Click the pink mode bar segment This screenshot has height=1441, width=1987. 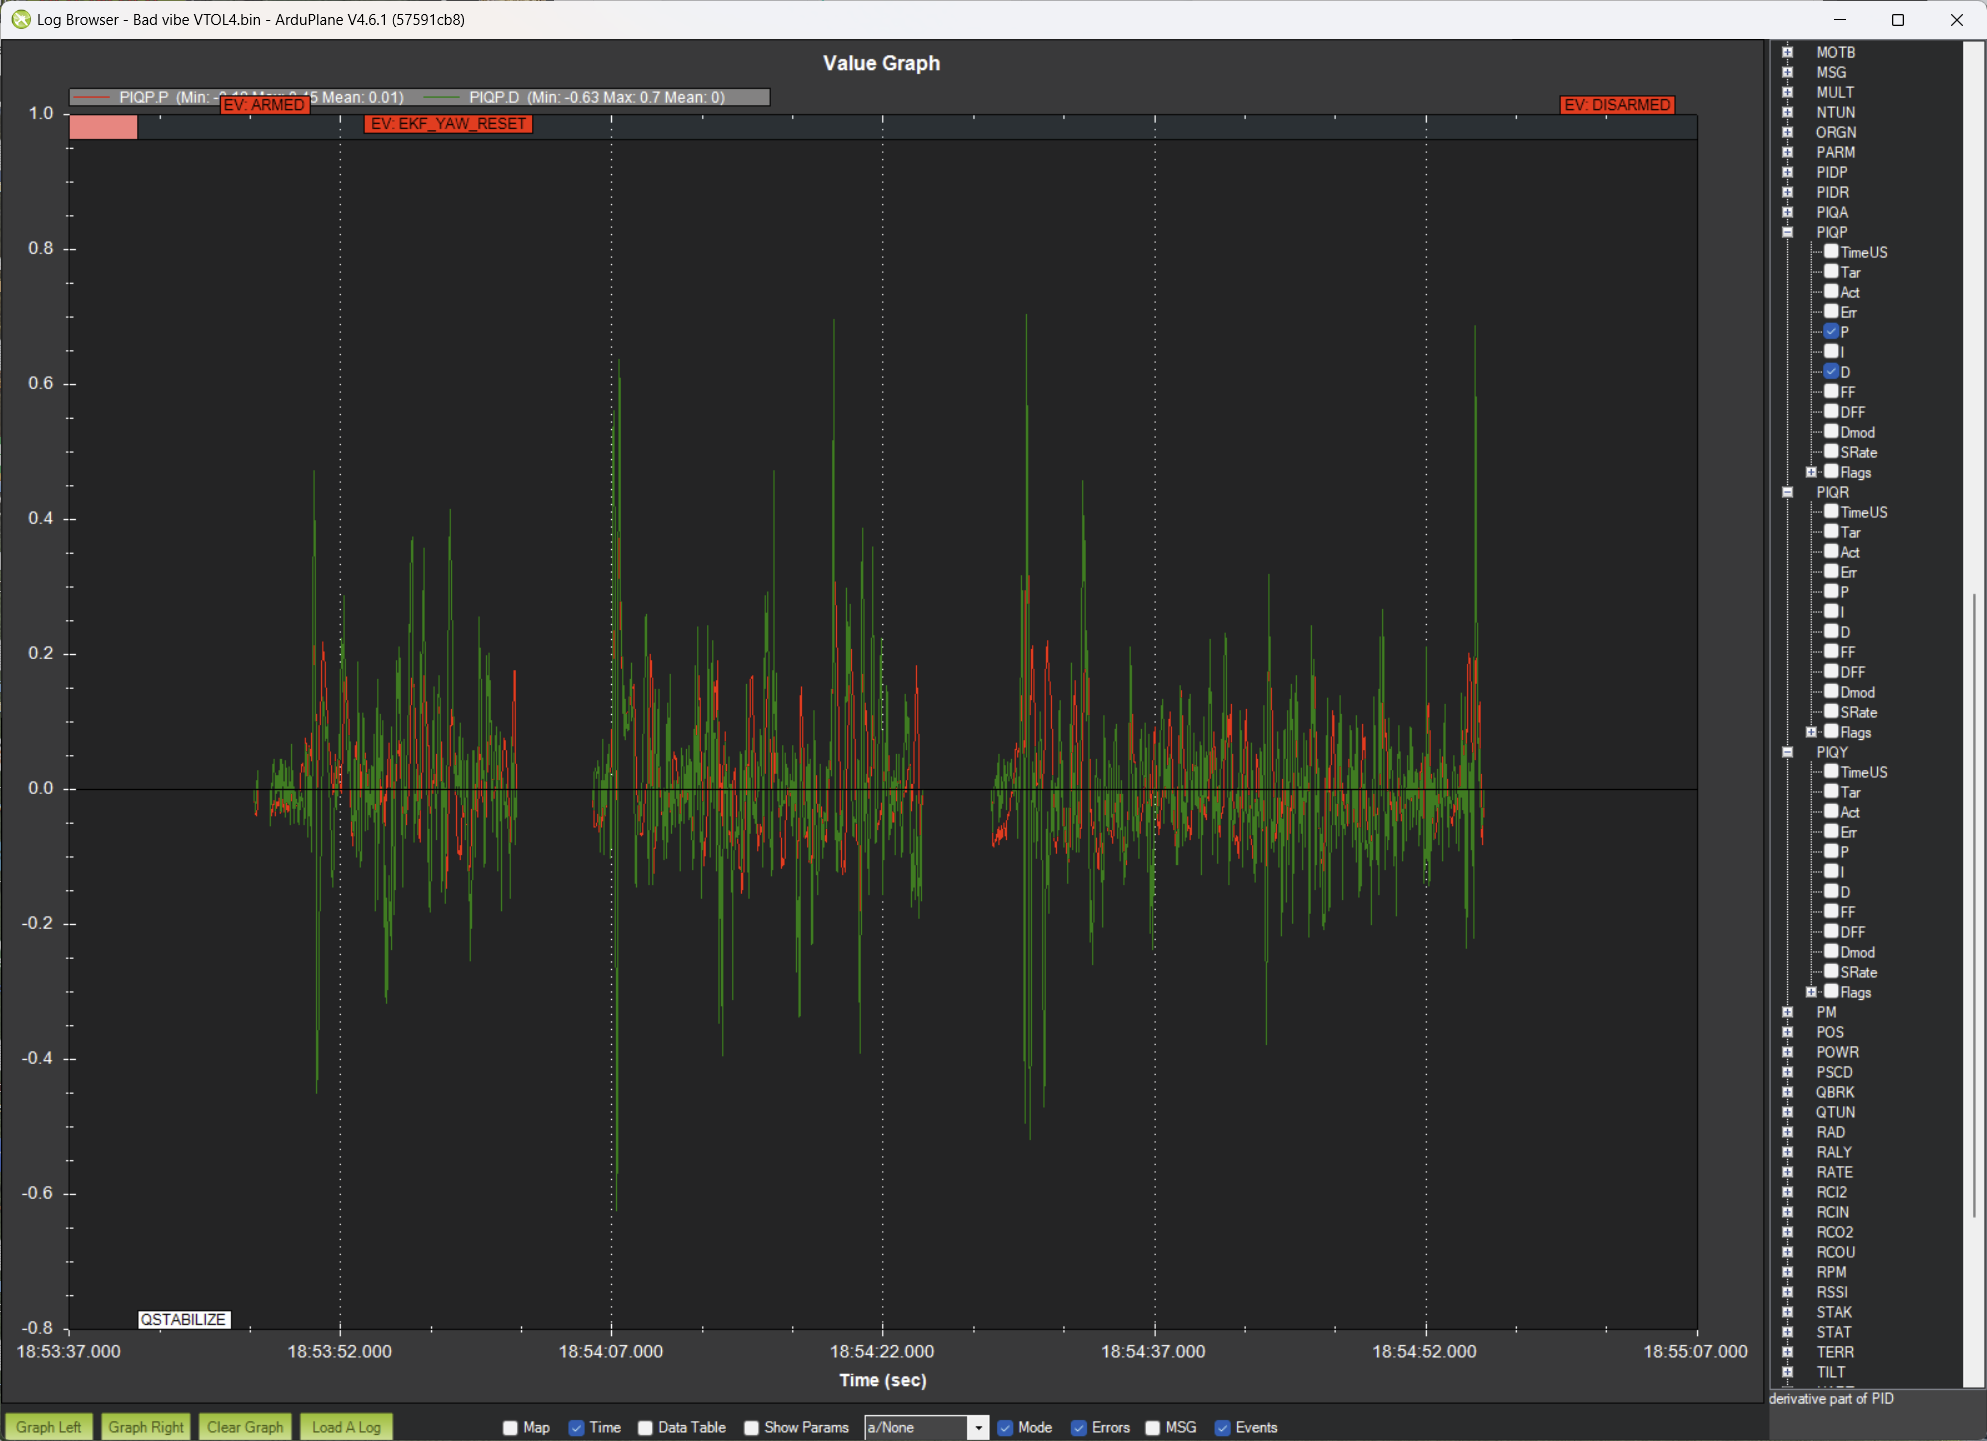point(103,127)
